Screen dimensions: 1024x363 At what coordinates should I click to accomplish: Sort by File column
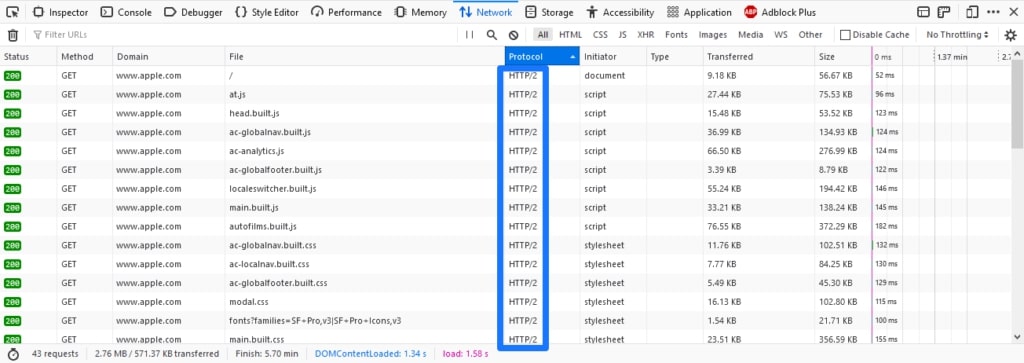pos(365,57)
